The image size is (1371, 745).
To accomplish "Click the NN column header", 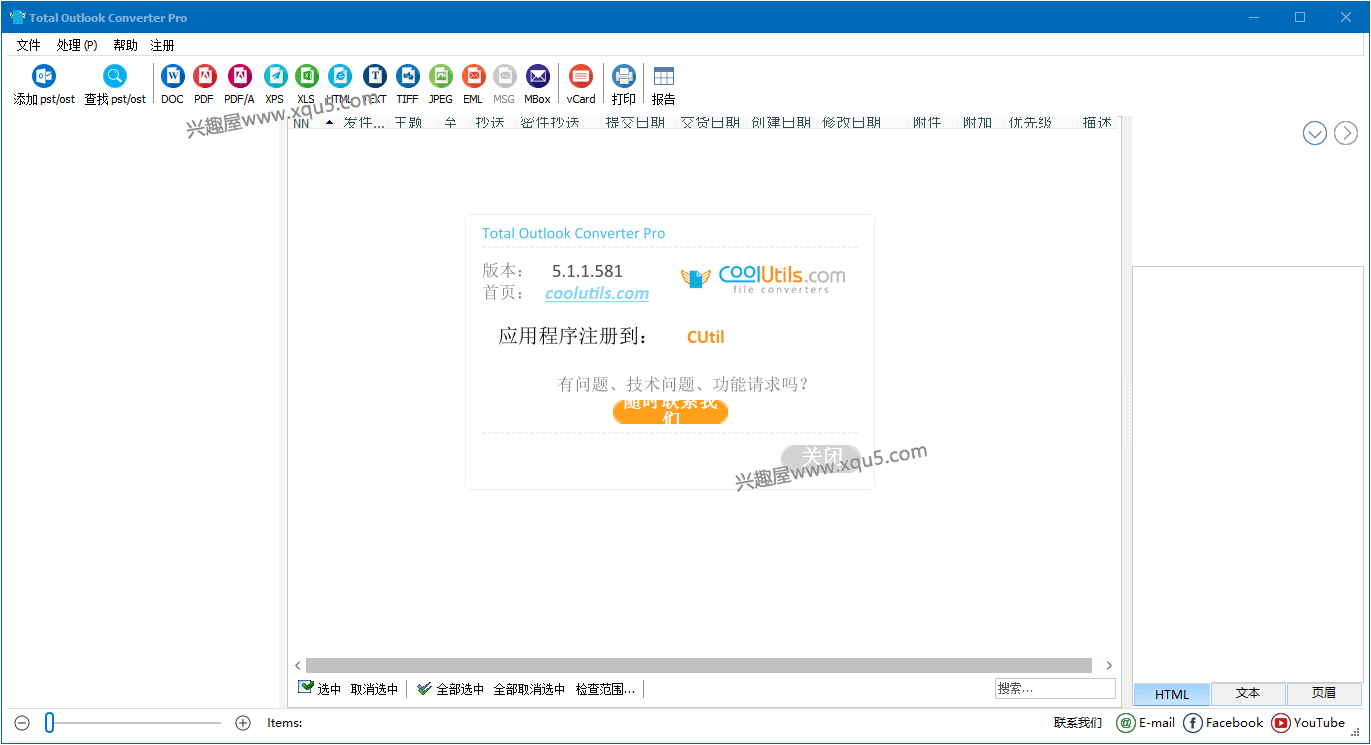I will coord(301,122).
